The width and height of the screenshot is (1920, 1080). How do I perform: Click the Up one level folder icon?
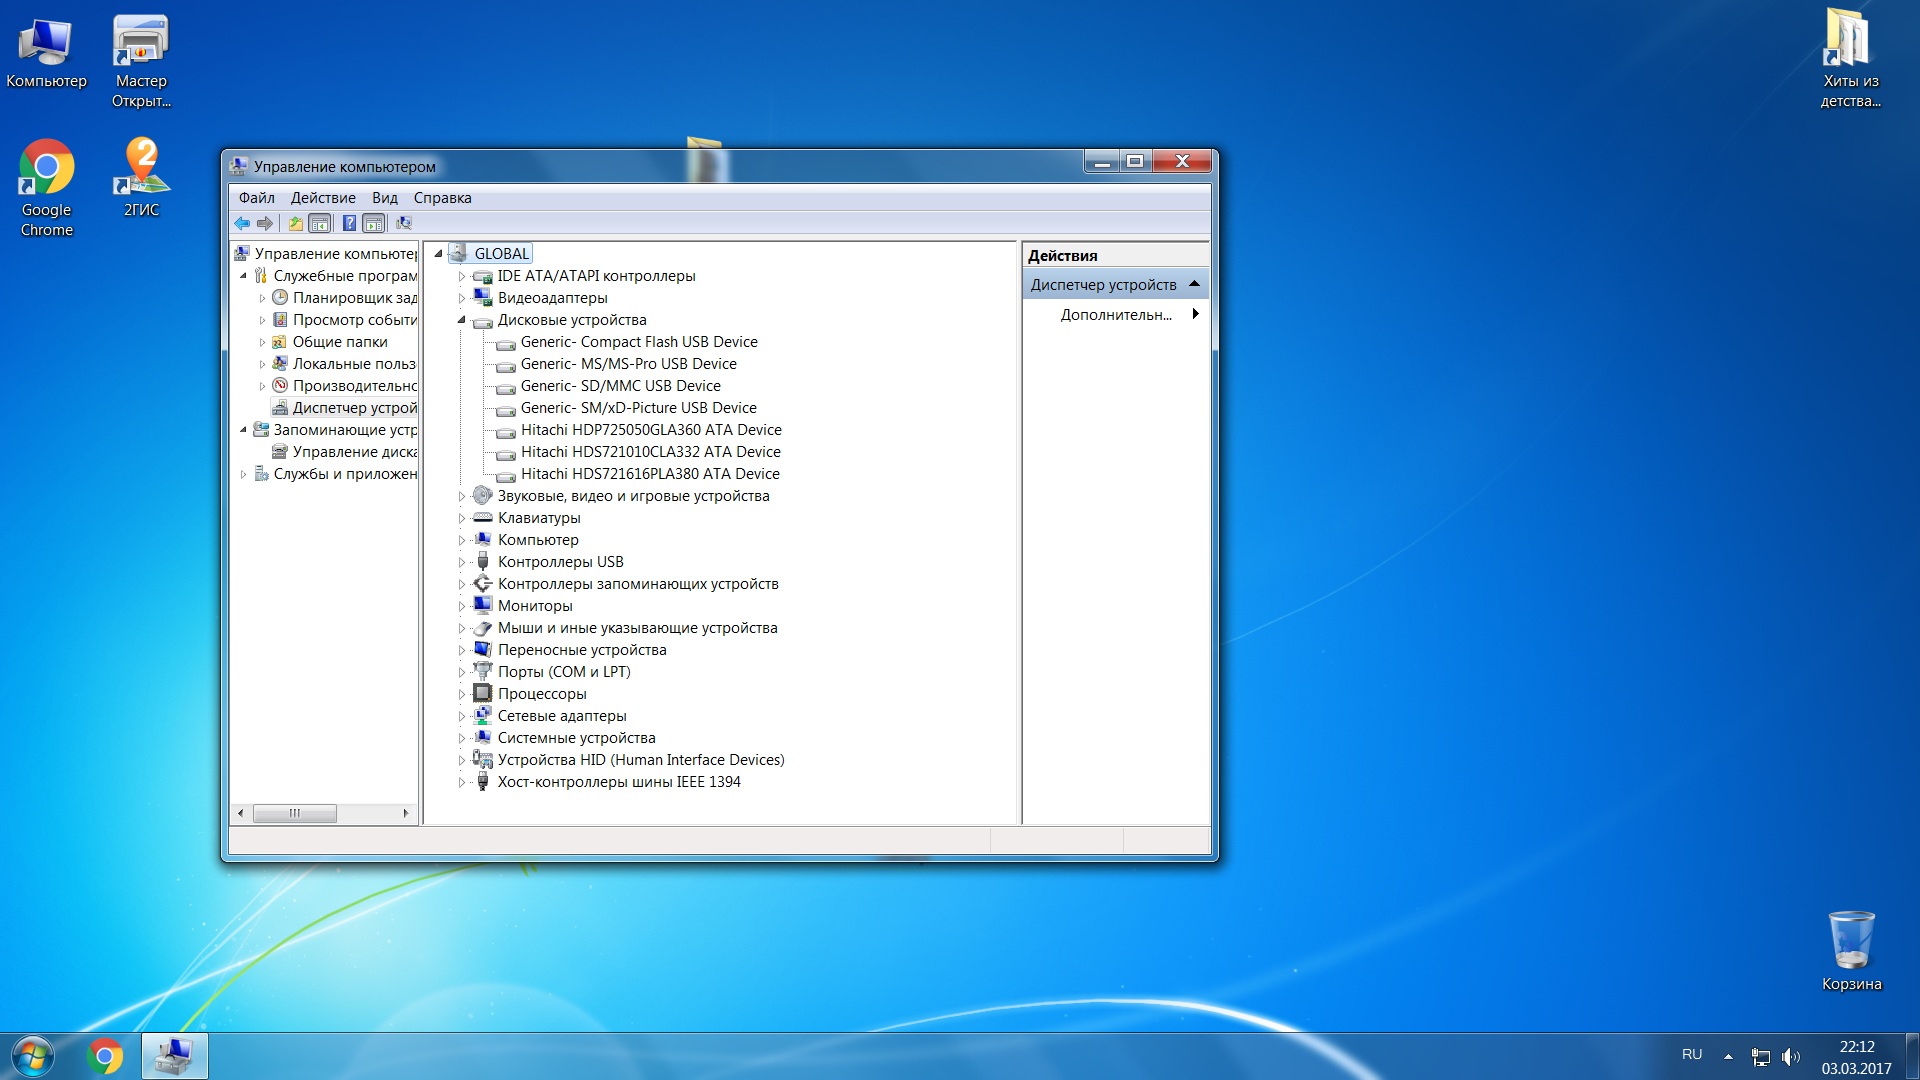[295, 223]
